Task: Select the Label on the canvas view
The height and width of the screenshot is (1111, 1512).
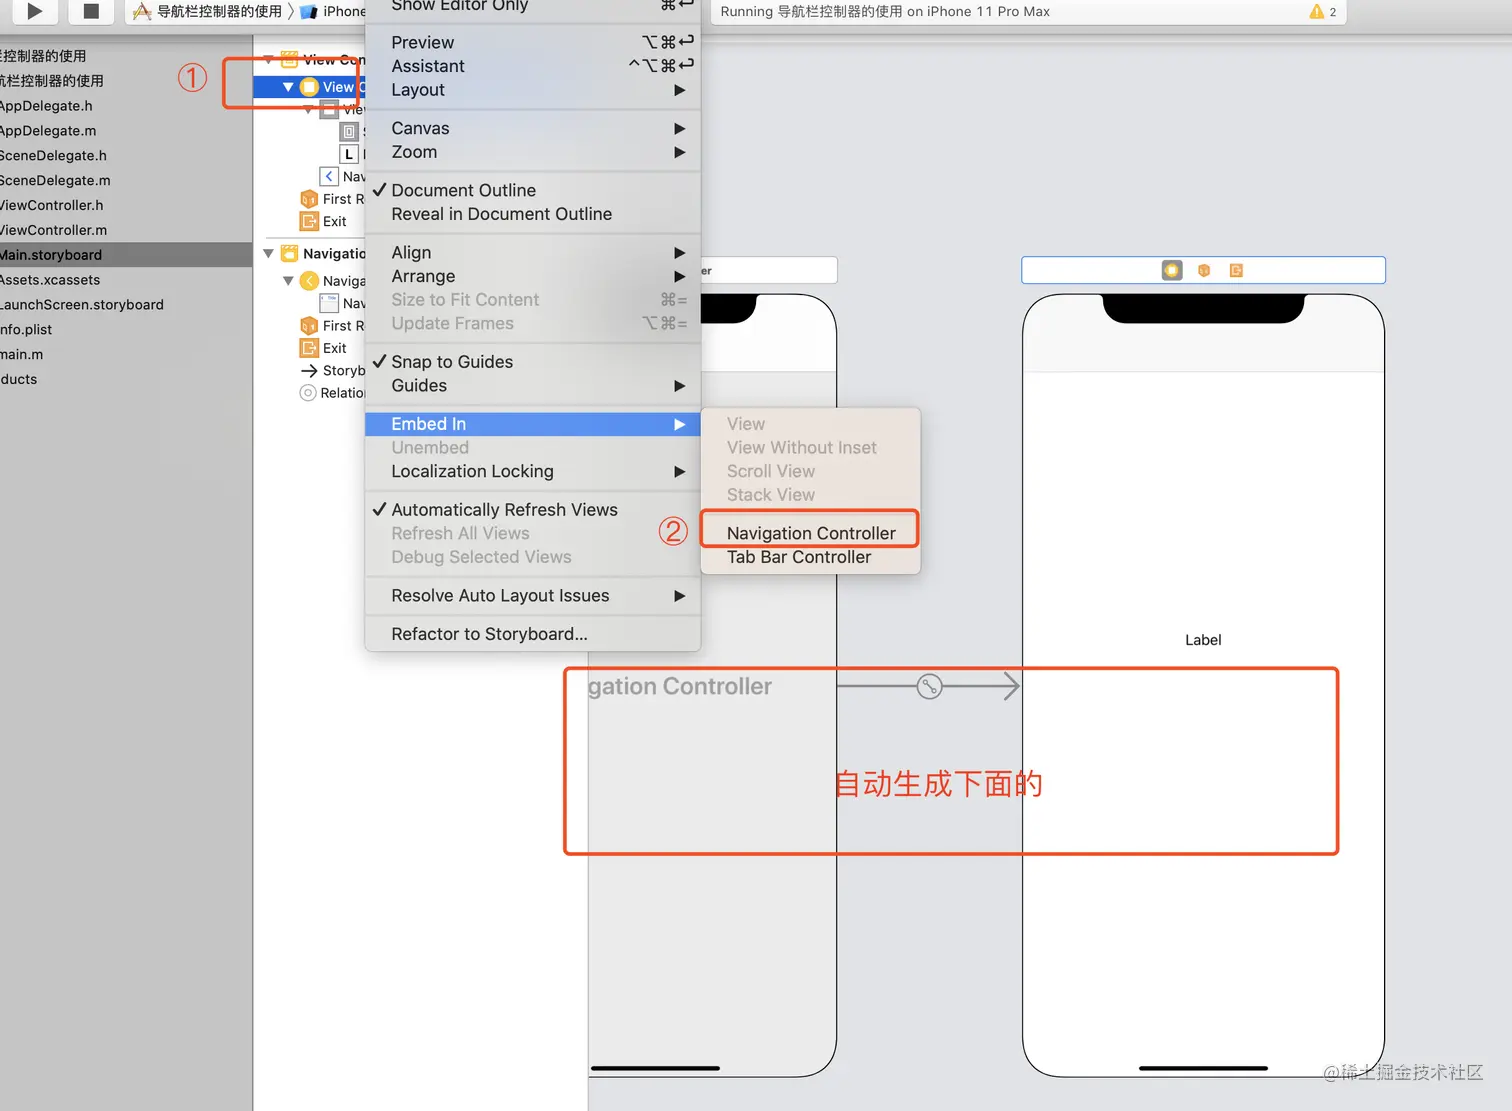Action: pos(1203,640)
